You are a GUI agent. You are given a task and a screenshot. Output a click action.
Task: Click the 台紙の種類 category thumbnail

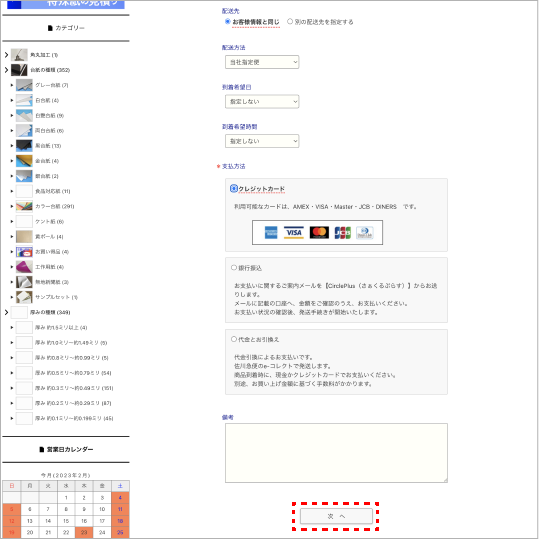pyautogui.click(x=19, y=70)
